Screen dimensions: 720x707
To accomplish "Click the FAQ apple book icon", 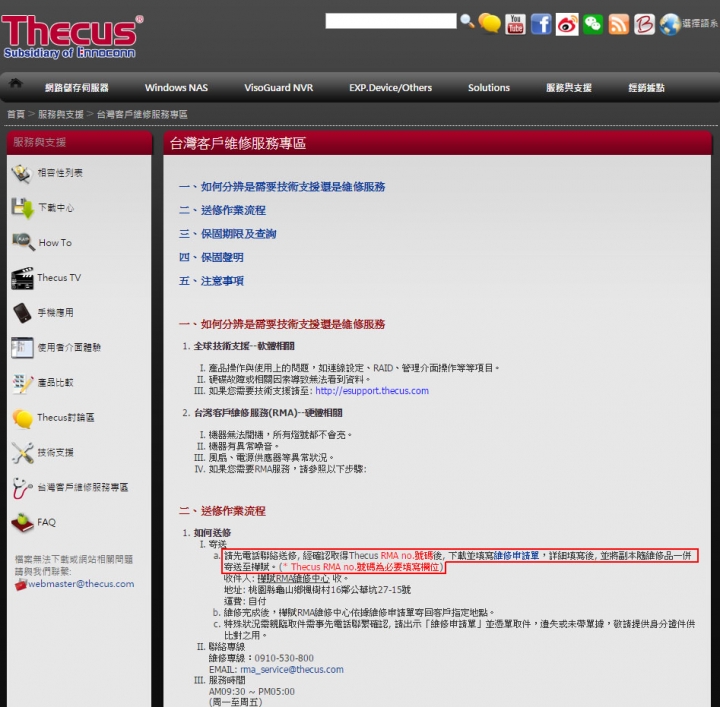I will pyautogui.click(x=22, y=523).
